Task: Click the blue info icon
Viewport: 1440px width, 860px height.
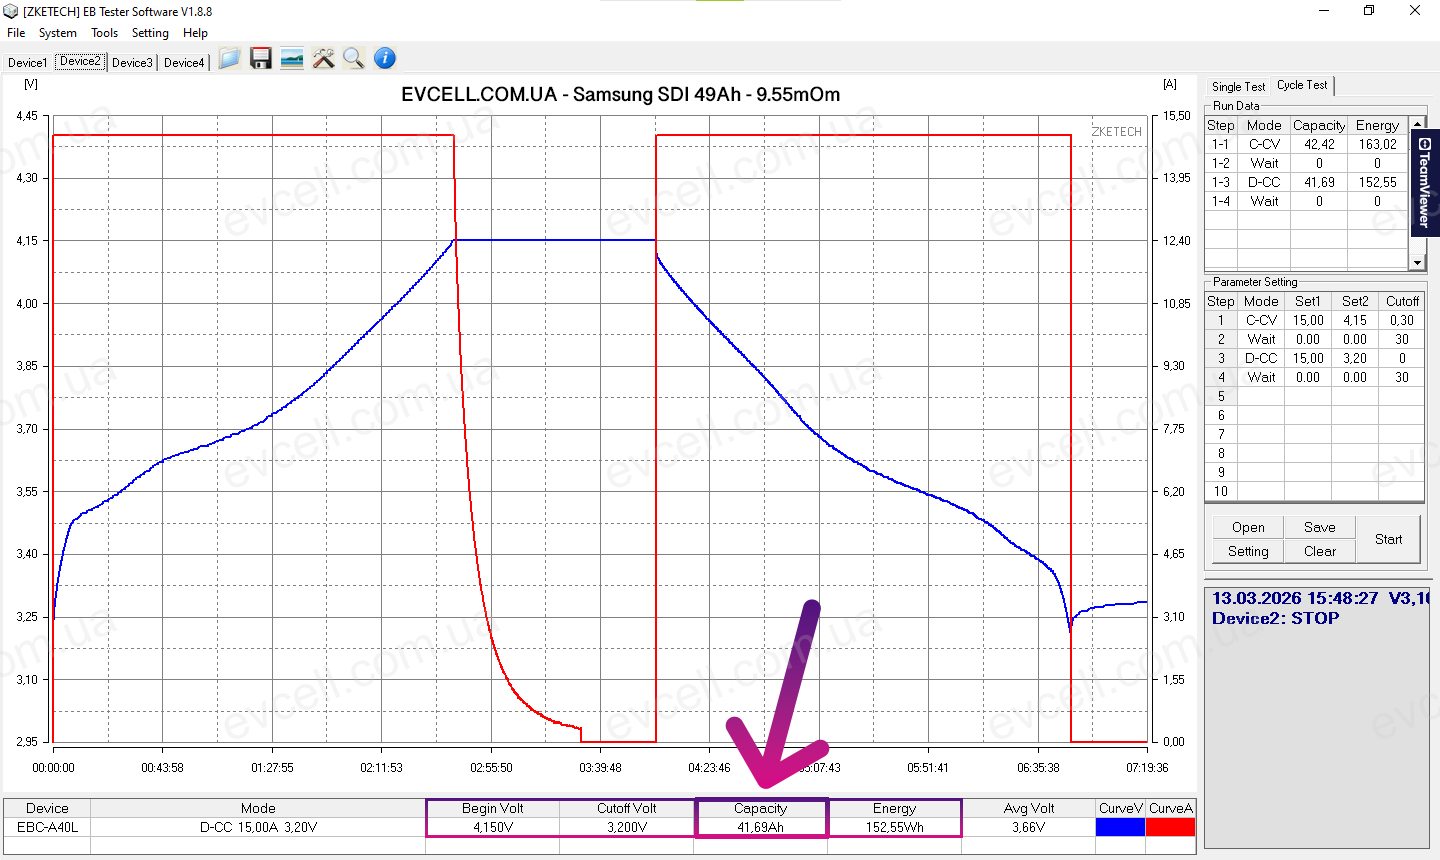Action: (x=385, y=59)
